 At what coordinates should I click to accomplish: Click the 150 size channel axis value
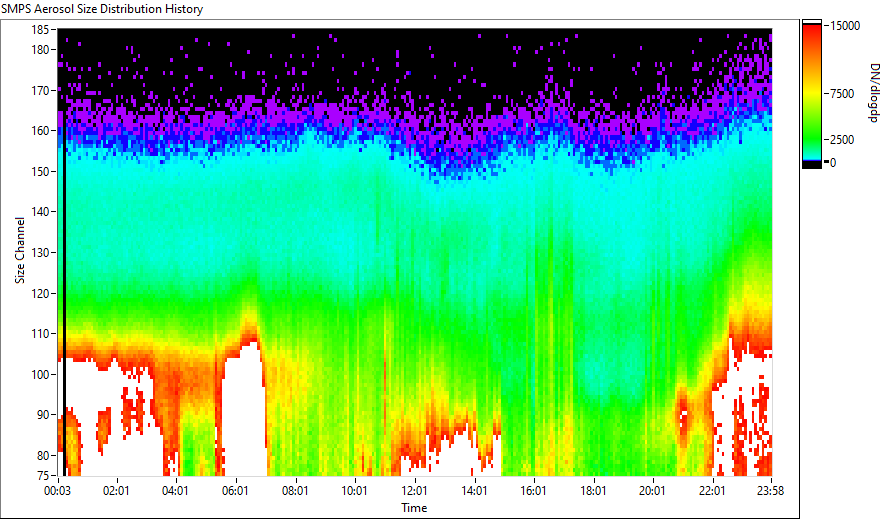click(39, 171)
